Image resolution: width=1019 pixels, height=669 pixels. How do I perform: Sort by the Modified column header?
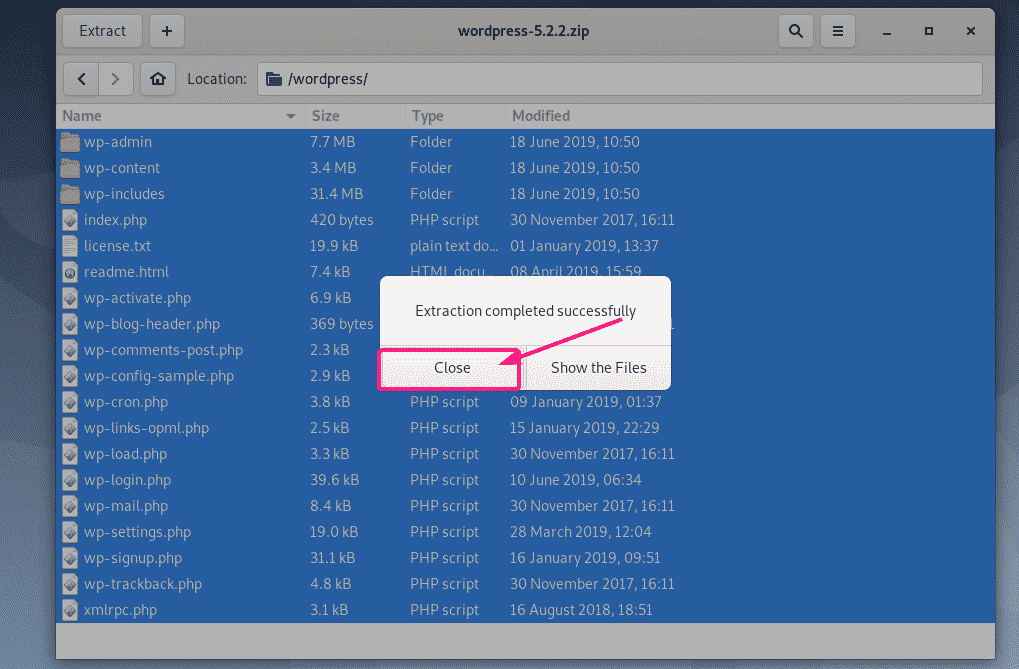click(x=749, y=116)
